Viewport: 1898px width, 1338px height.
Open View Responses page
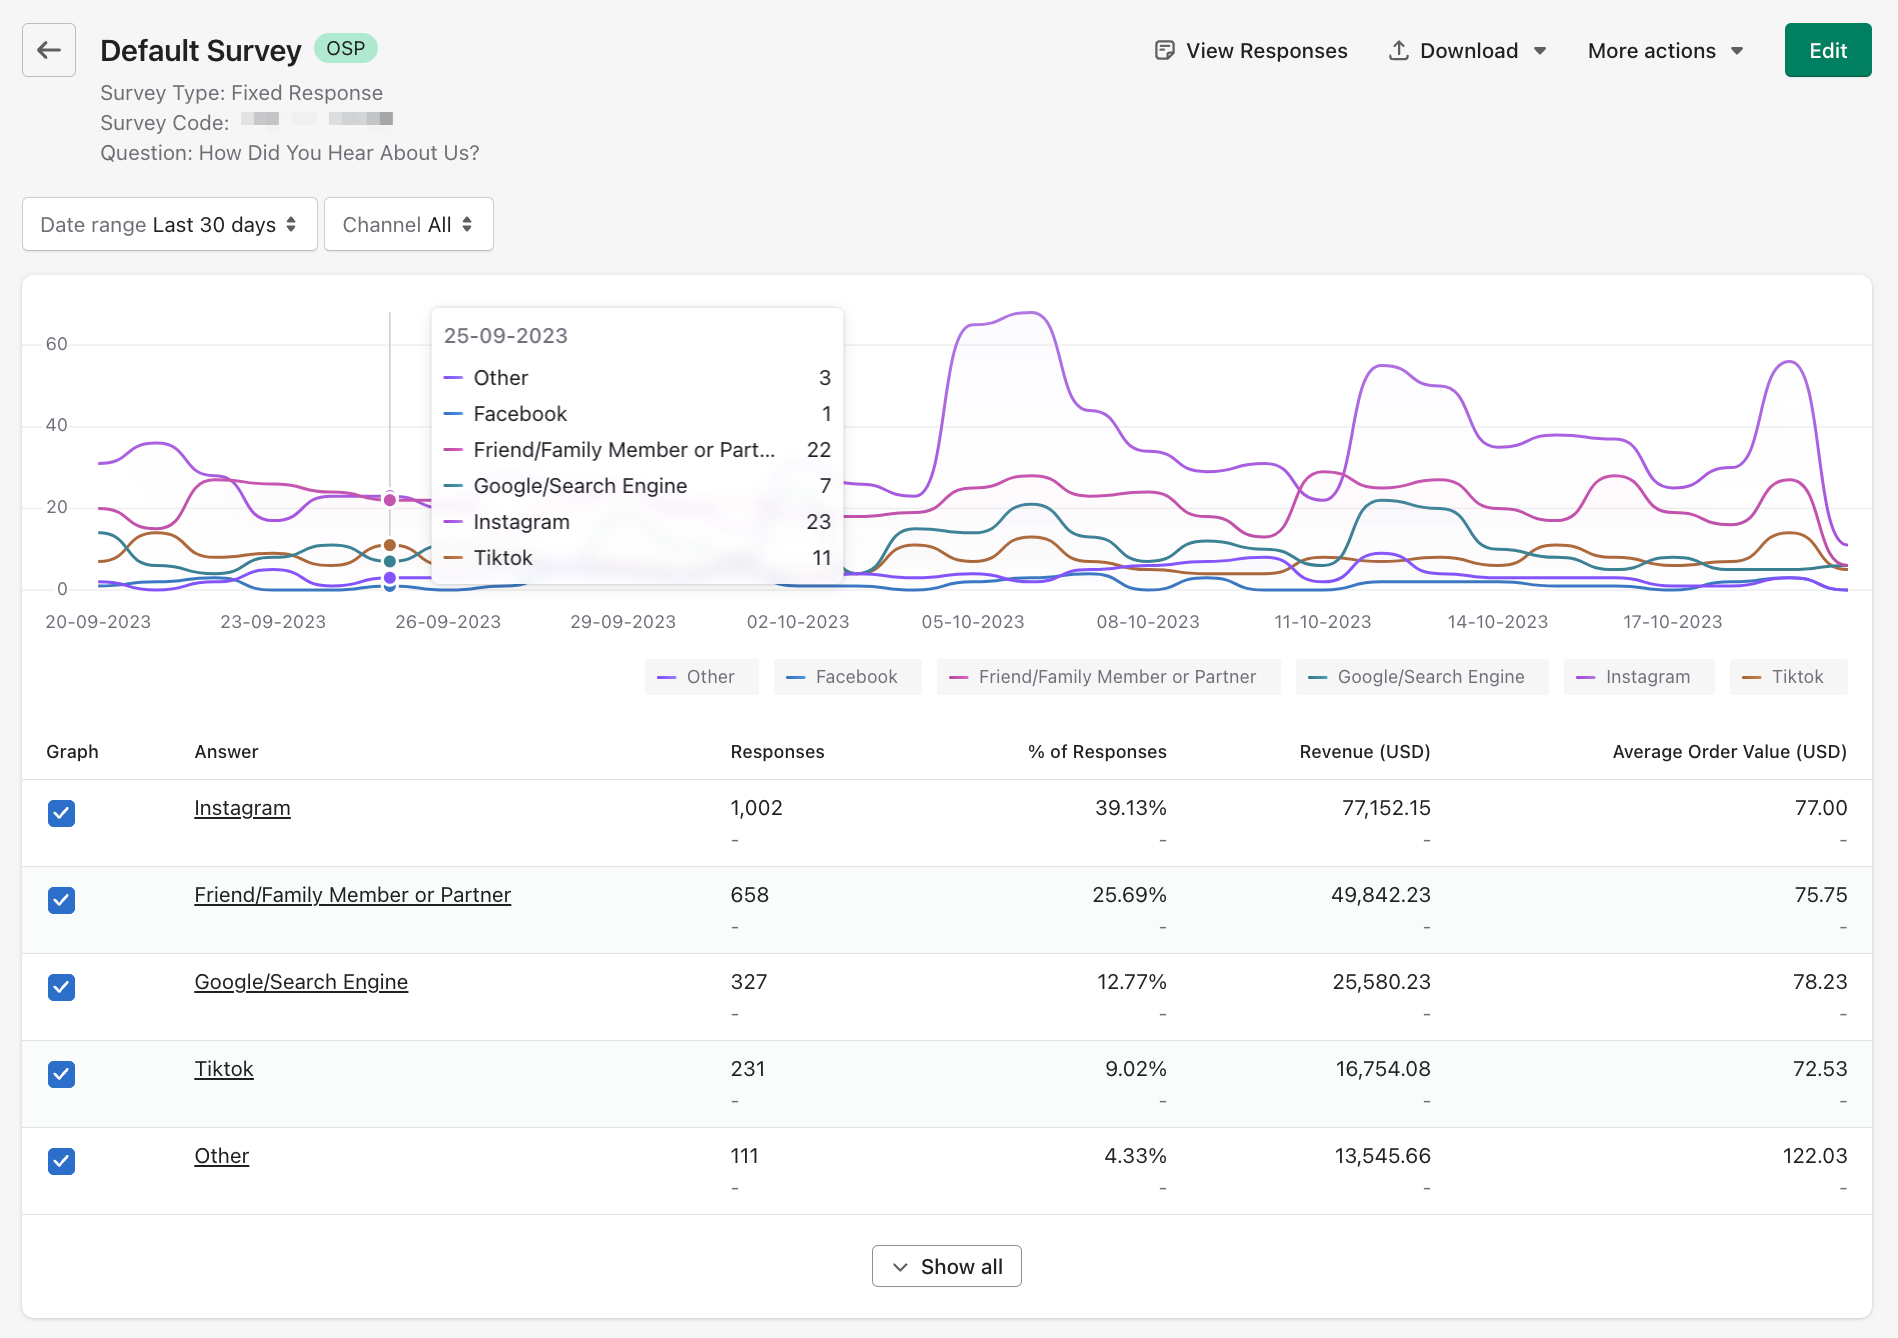(1250, 51)
